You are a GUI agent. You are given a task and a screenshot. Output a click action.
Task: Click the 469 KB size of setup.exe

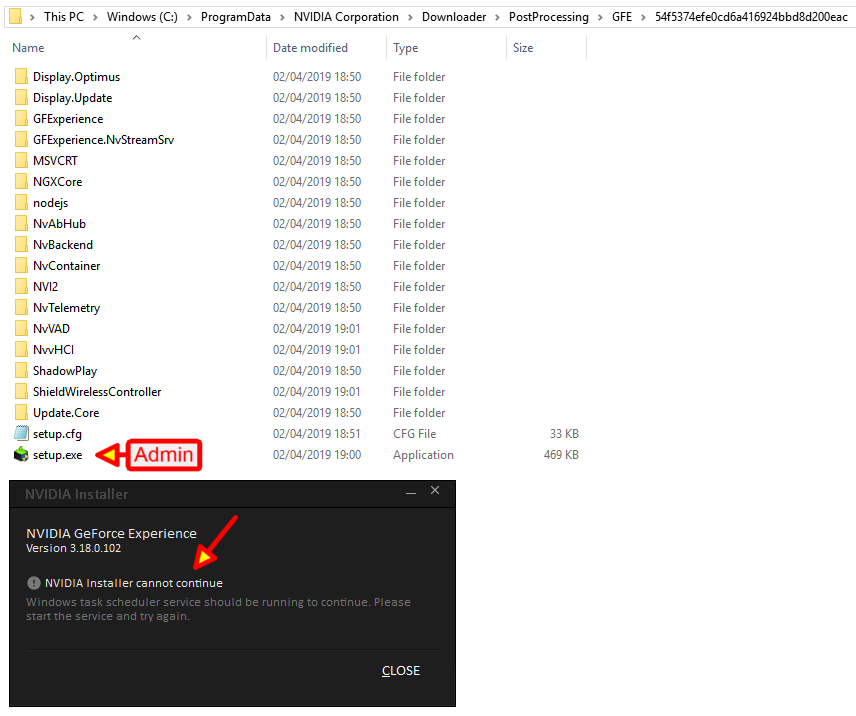pos(561,455)
